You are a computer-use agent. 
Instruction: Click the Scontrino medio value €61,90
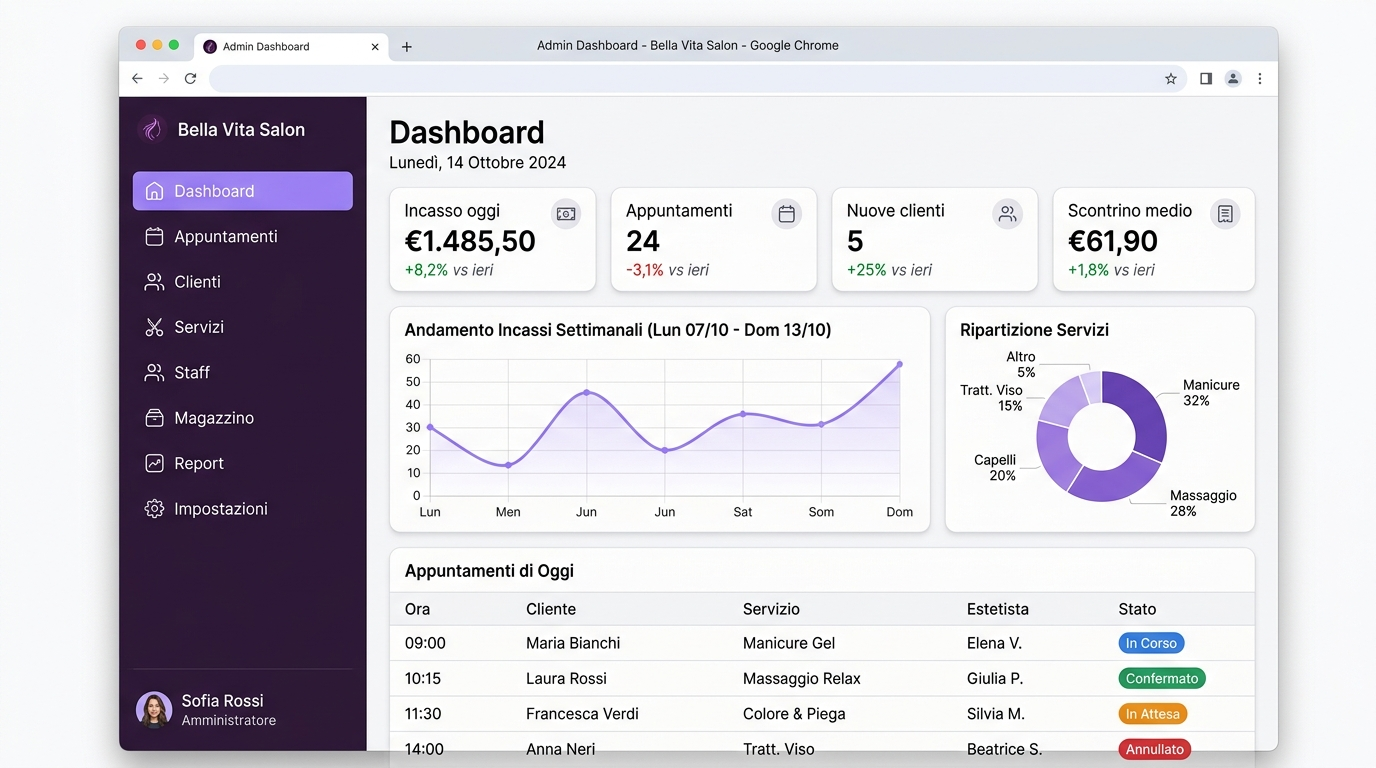pyautogui.click(x=1113, y=241)
